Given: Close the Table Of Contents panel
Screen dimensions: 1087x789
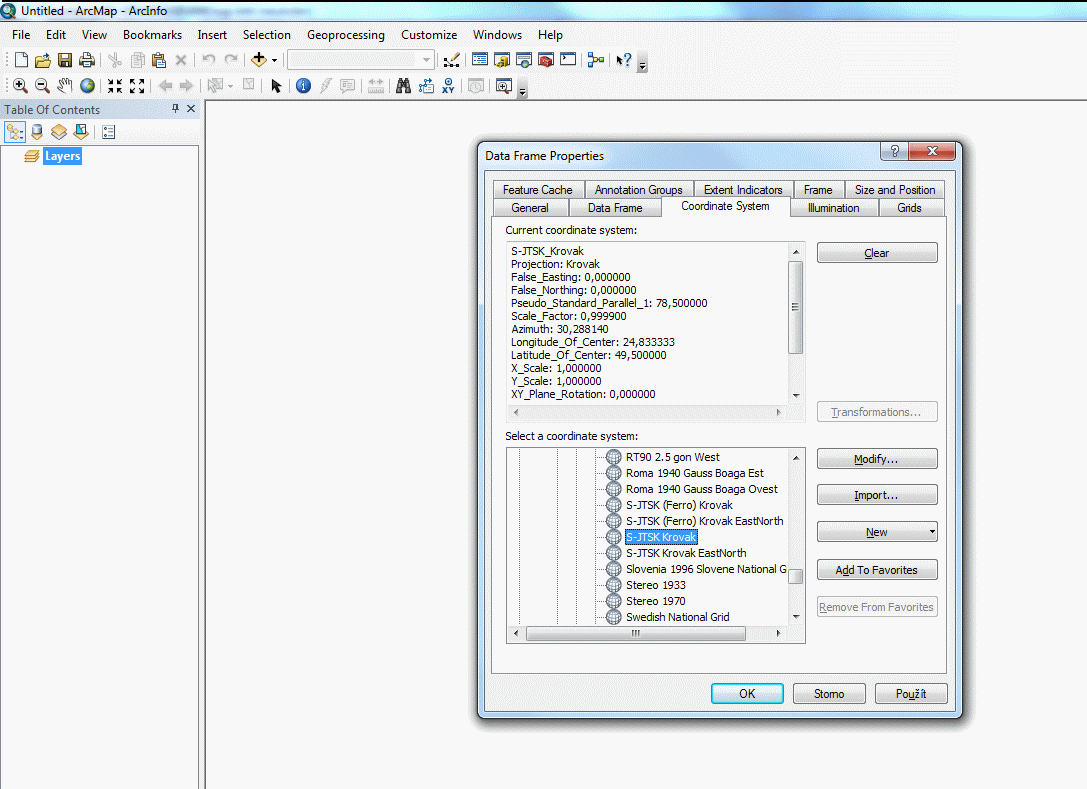Looking at the screenshot, I should pyautogui.click(x=191, y=109).
